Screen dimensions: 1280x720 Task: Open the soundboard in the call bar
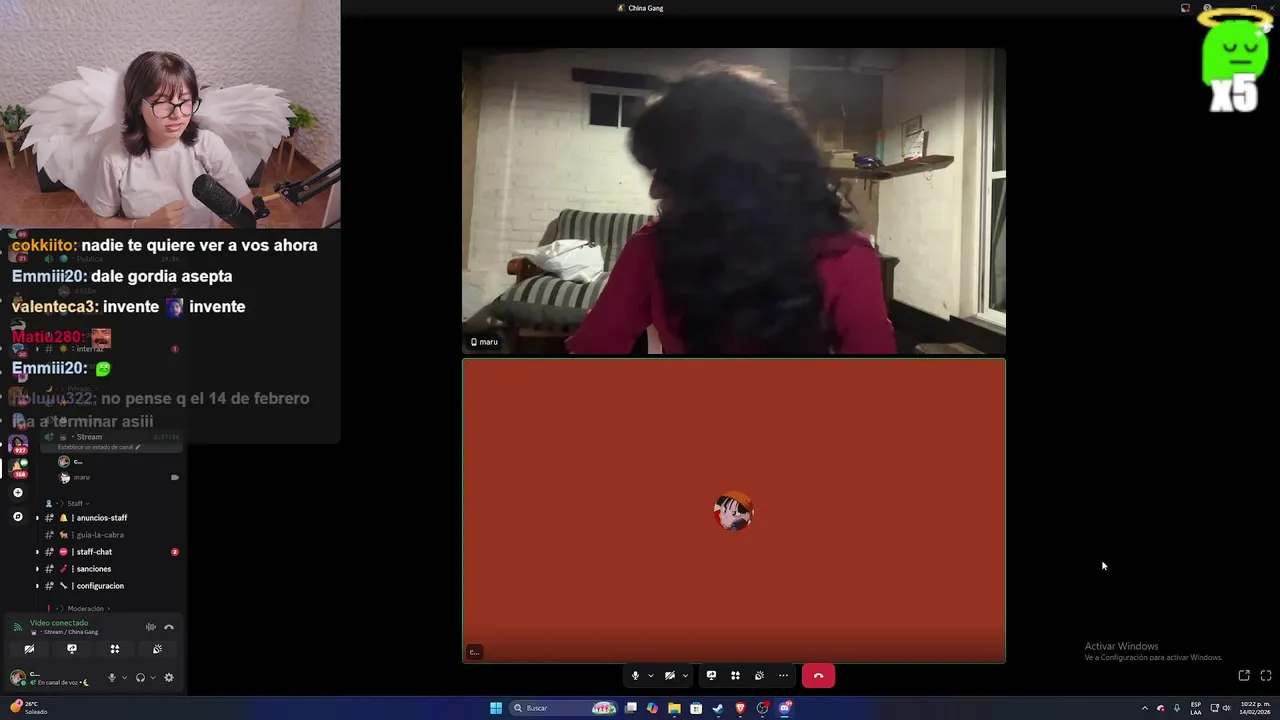point(759,676)
